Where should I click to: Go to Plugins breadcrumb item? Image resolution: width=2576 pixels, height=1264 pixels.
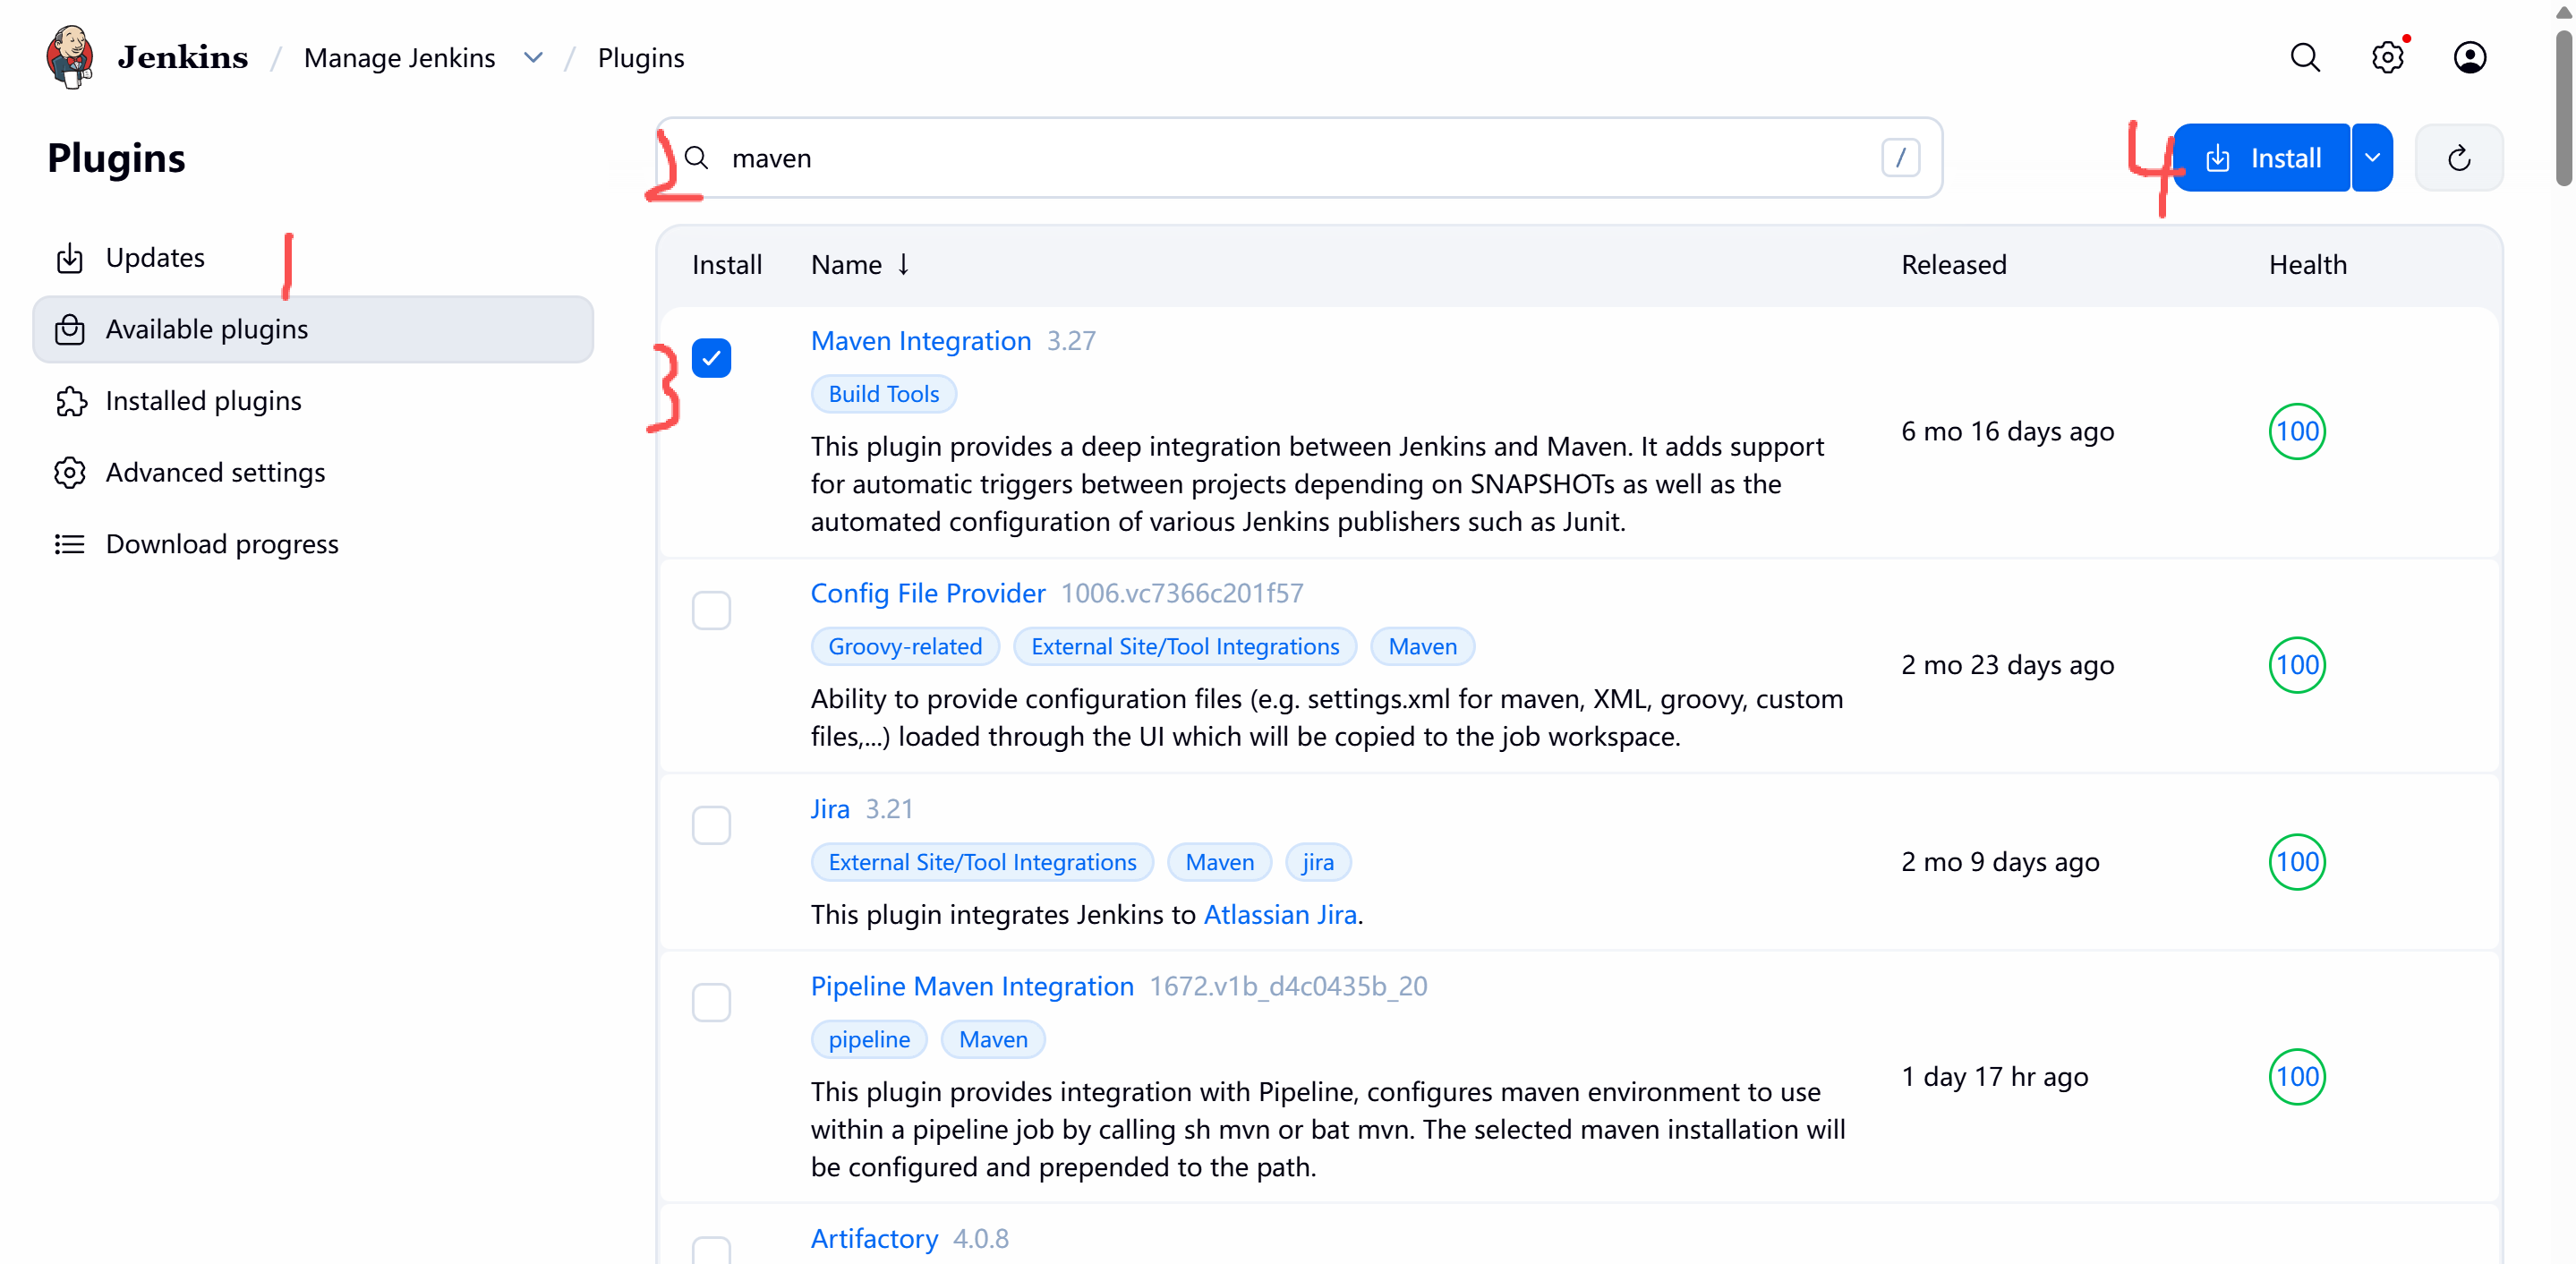640,58
